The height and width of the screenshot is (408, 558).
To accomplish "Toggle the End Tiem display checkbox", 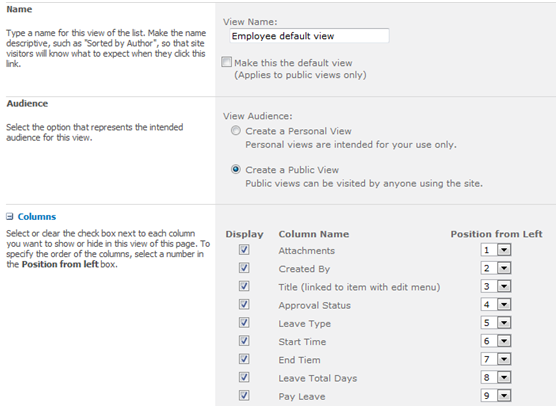I will [x=244, y=359].
